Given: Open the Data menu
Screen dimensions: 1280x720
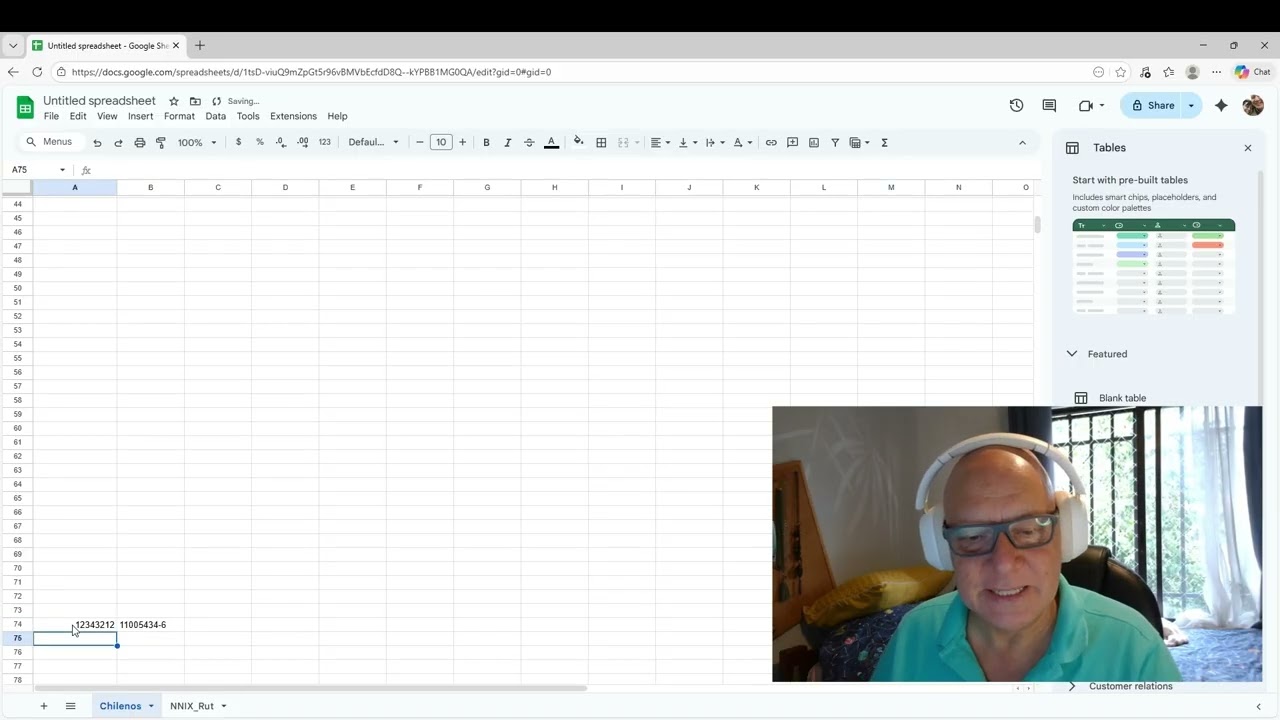Looking at the screenshot, I should [216, 116].
